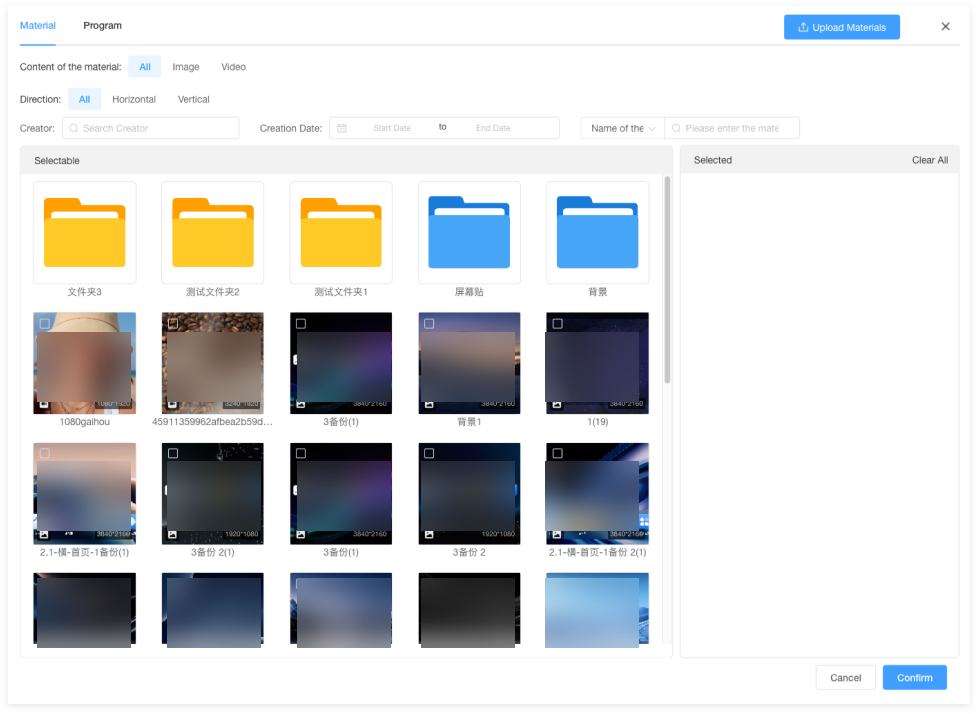Open the blue 背景 folder icon
Image resolution: width=978 pixels, height=714 pixels.
pos(598,233)
